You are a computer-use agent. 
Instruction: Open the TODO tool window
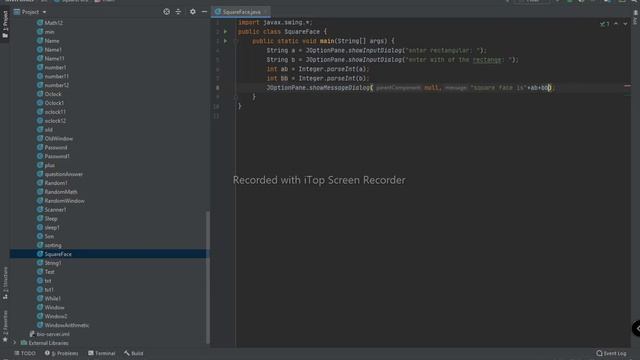(25, 353)
